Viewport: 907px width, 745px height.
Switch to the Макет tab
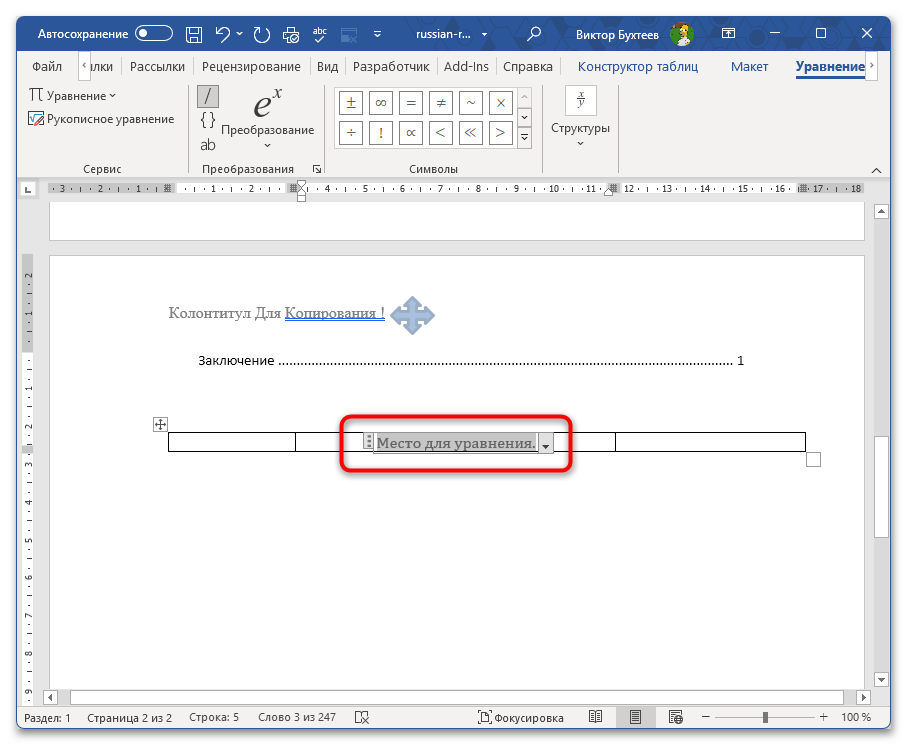(749, 67)
